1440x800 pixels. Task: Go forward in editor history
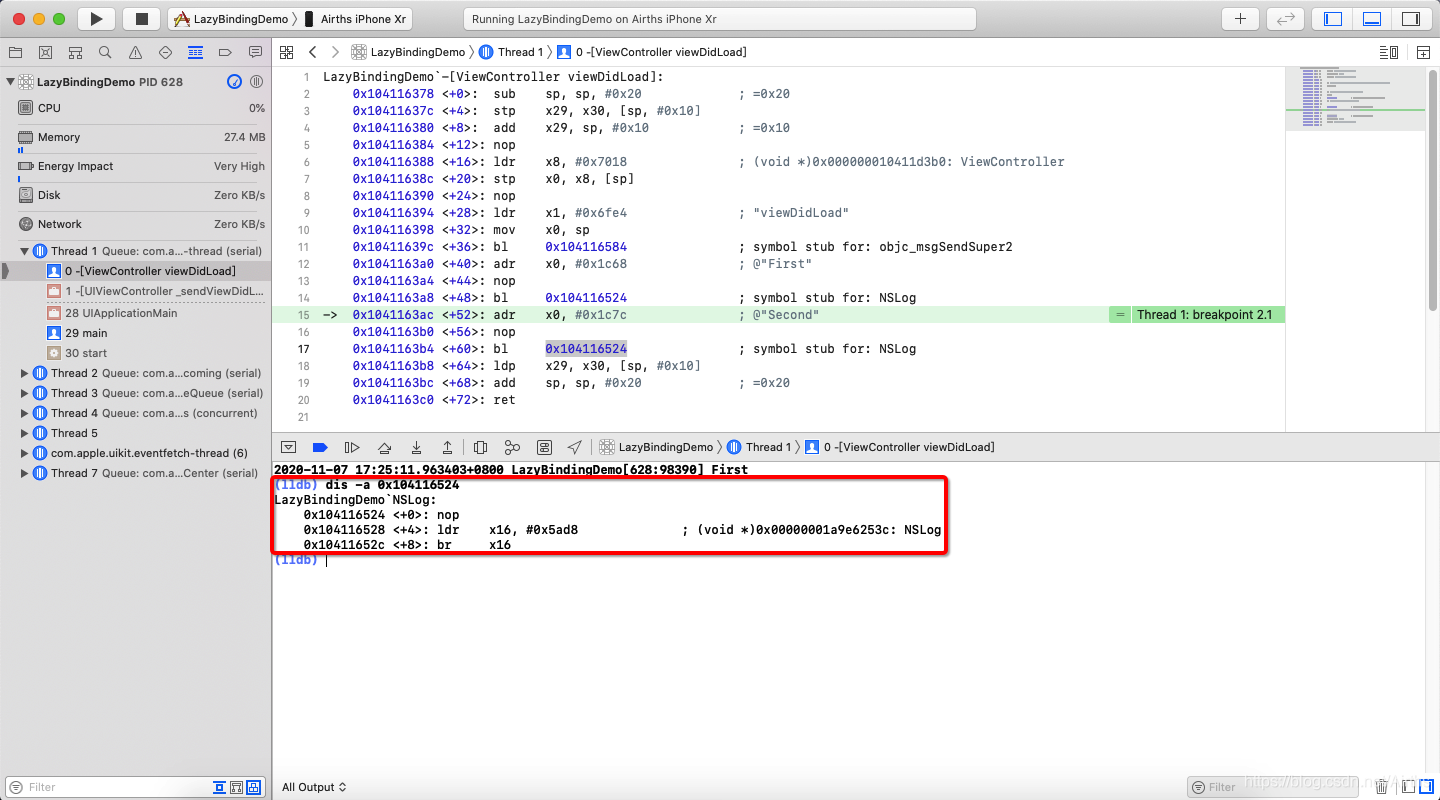click(x=335, y=52)
